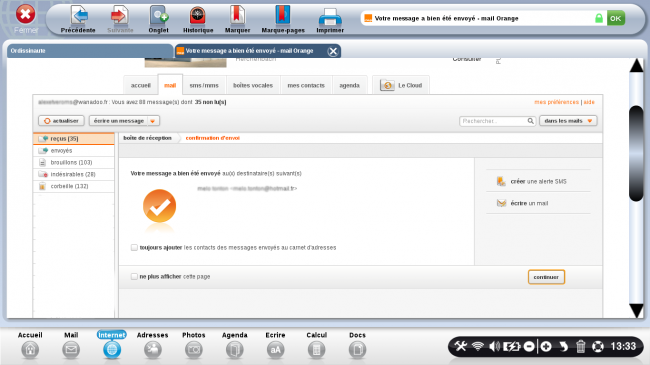This screenshot has width=650, height=365.
Task: Click the Précédente back arrow icon
Action: [79, 16]
